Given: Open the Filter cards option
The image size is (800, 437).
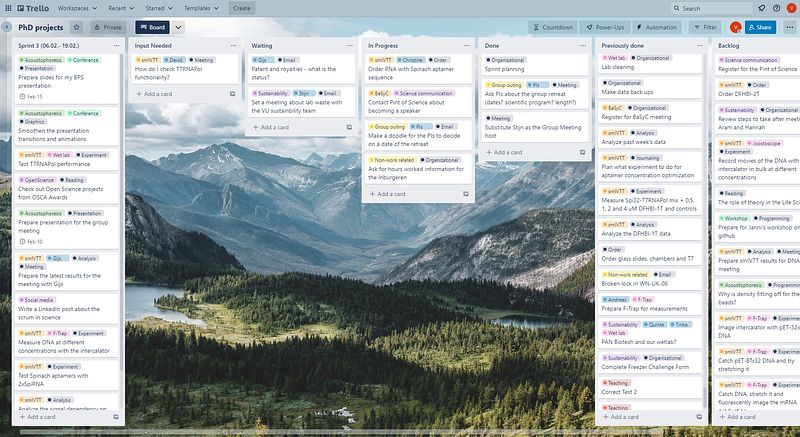Looking at the screenshot, I should tap(705, 27).
